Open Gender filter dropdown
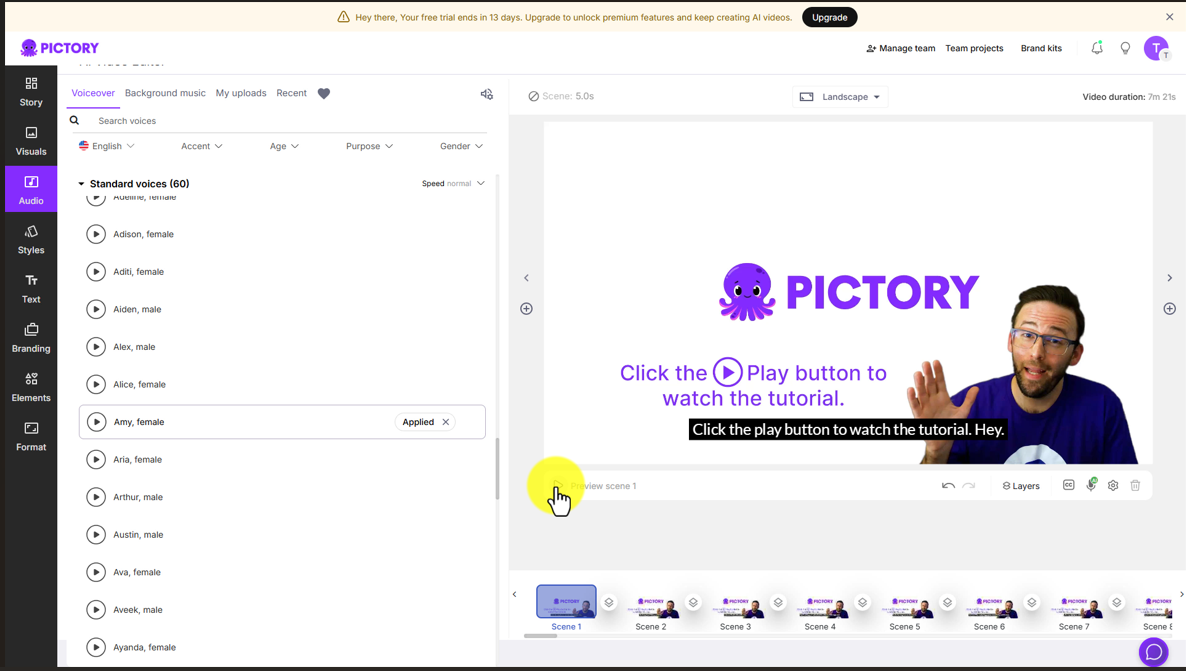 pos(461,146)
